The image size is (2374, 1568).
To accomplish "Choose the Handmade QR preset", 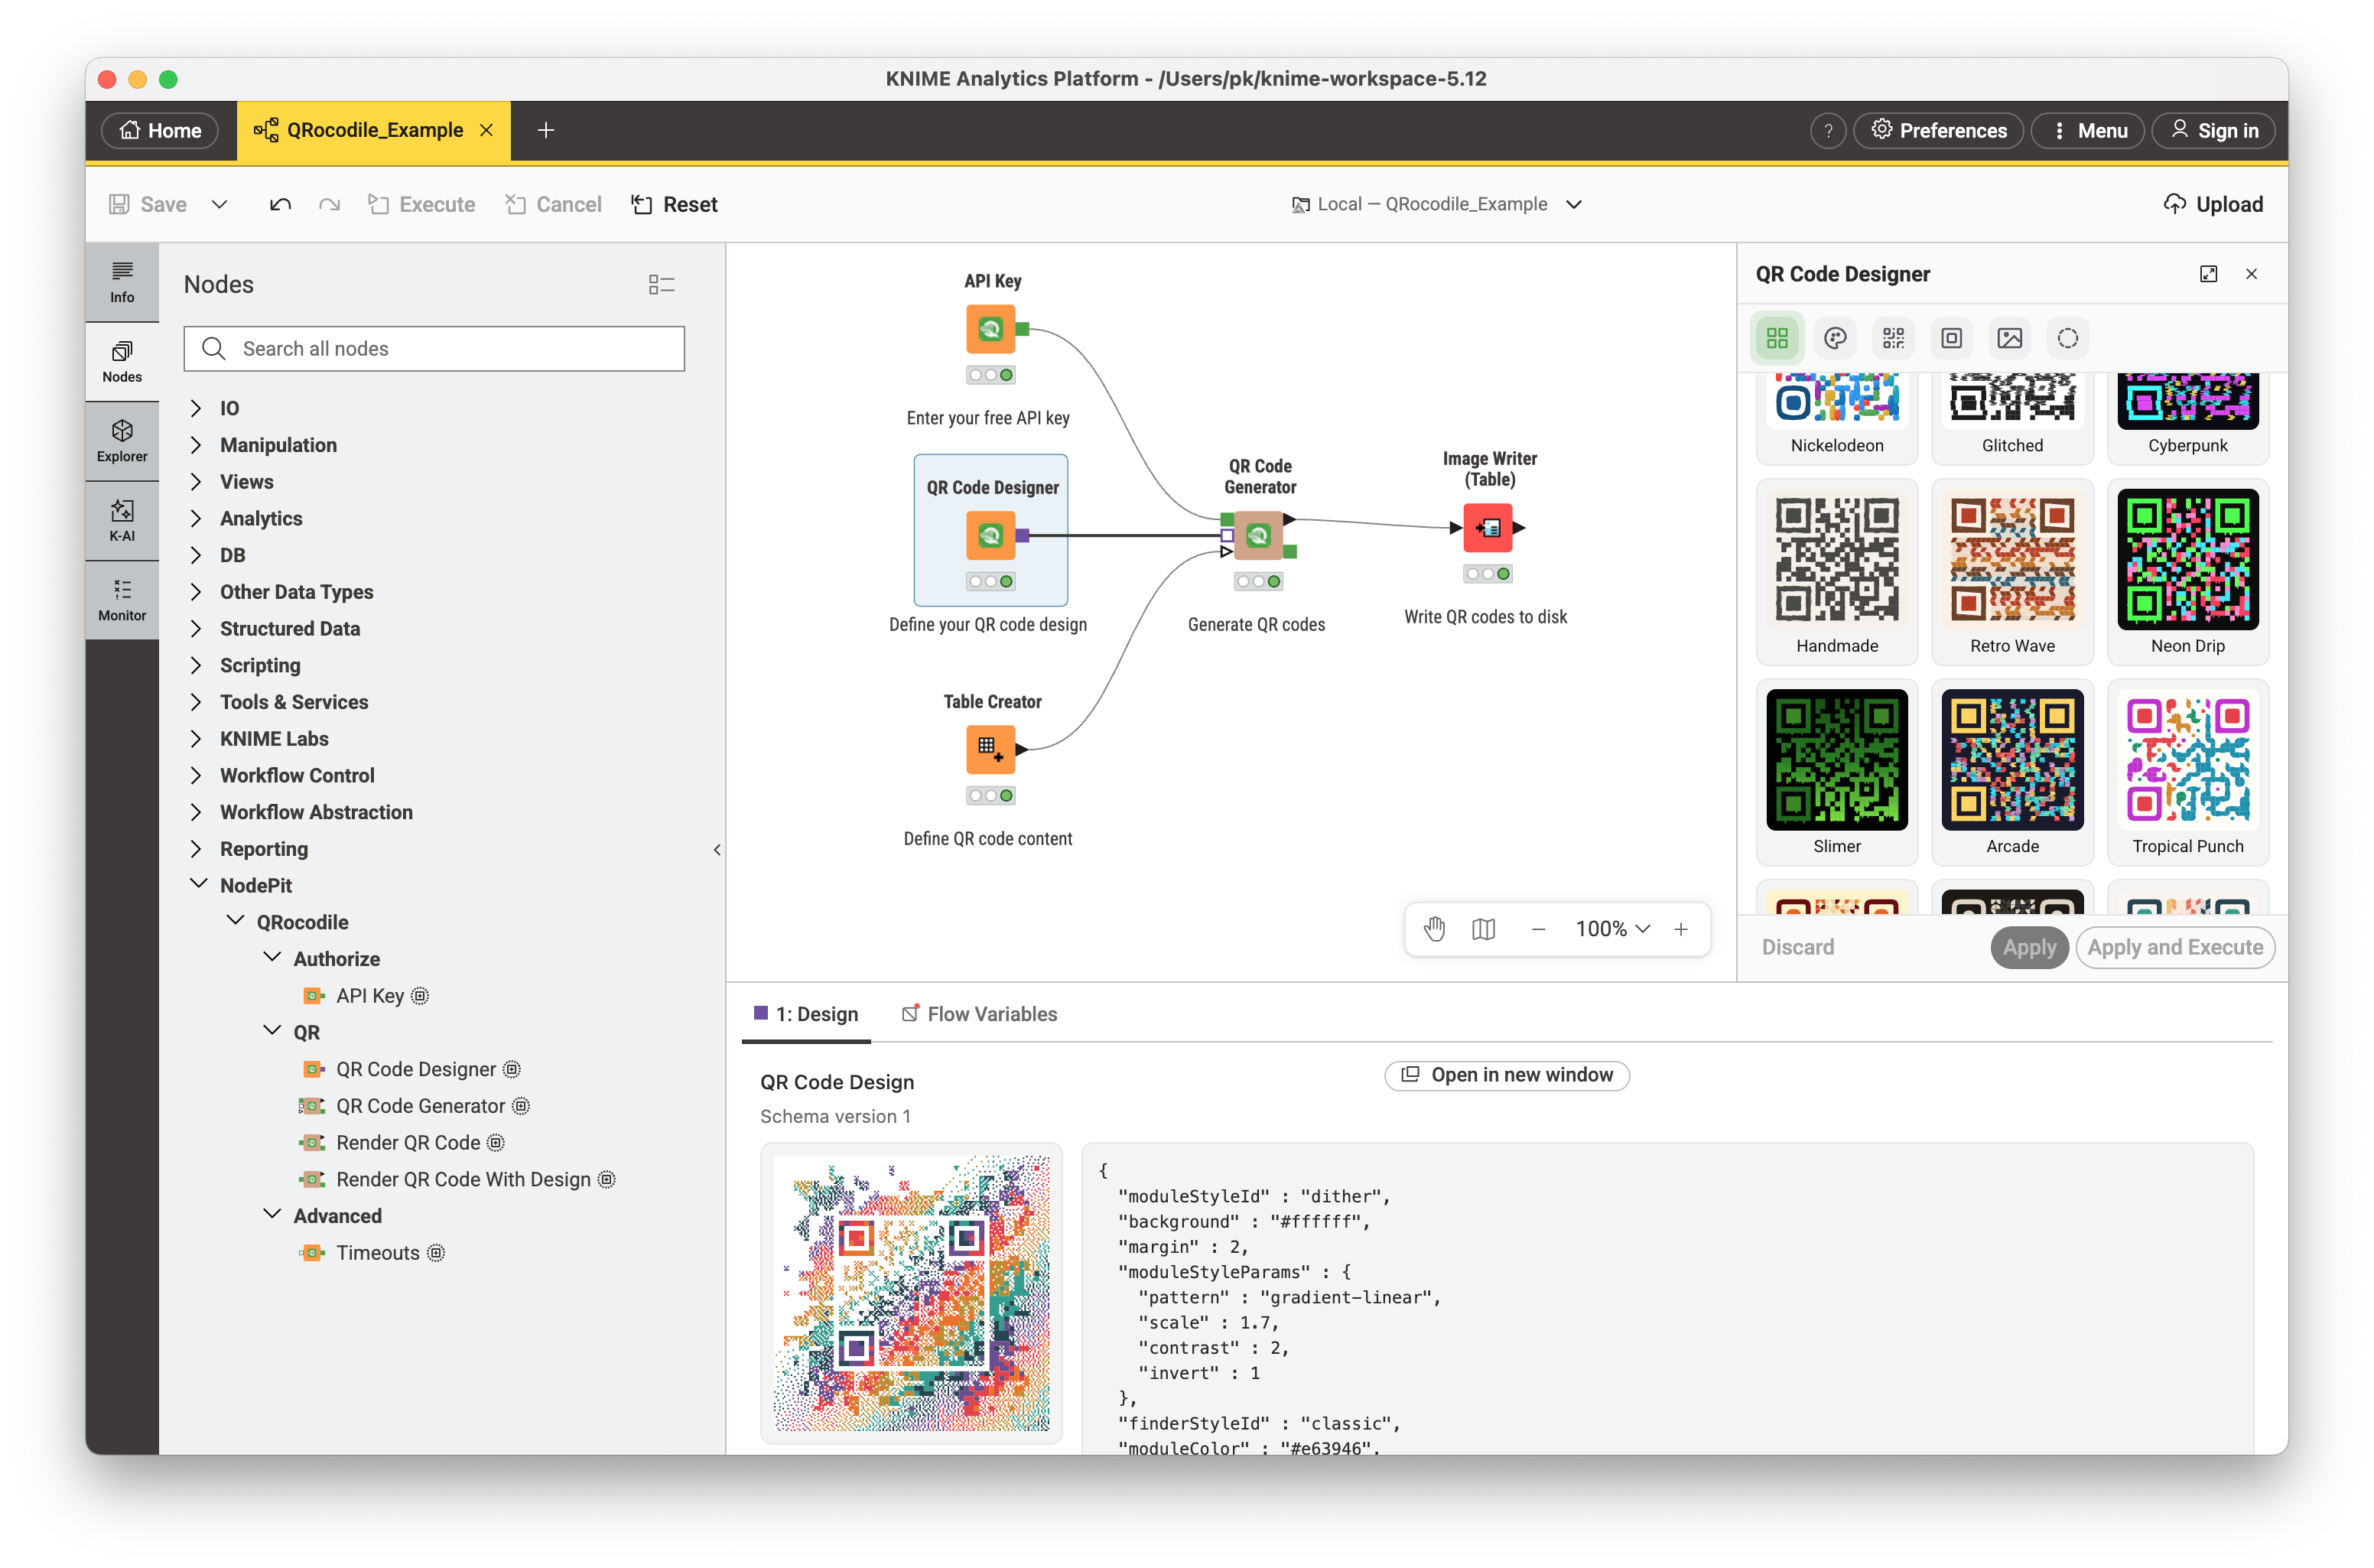I will tap(1836, 572).
